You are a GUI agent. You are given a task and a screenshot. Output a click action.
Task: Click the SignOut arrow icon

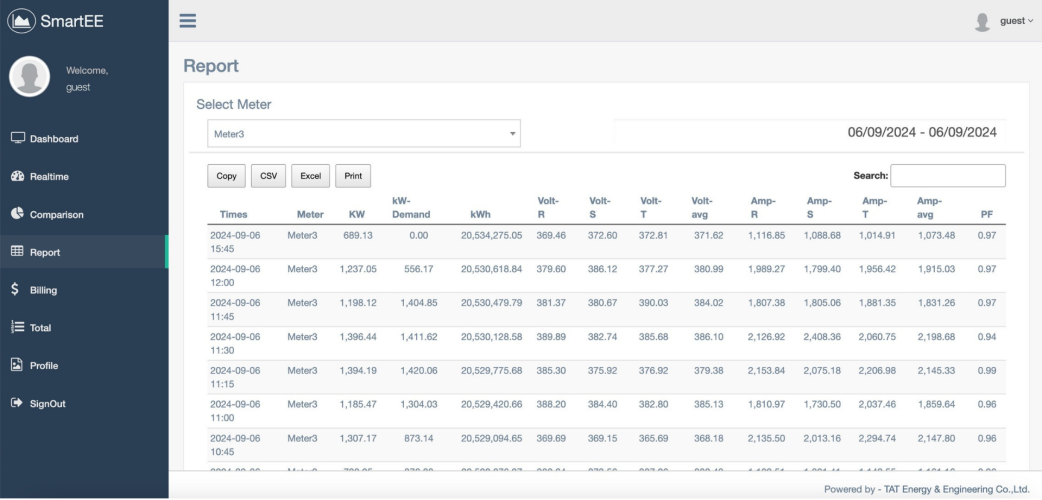(17, 403)
